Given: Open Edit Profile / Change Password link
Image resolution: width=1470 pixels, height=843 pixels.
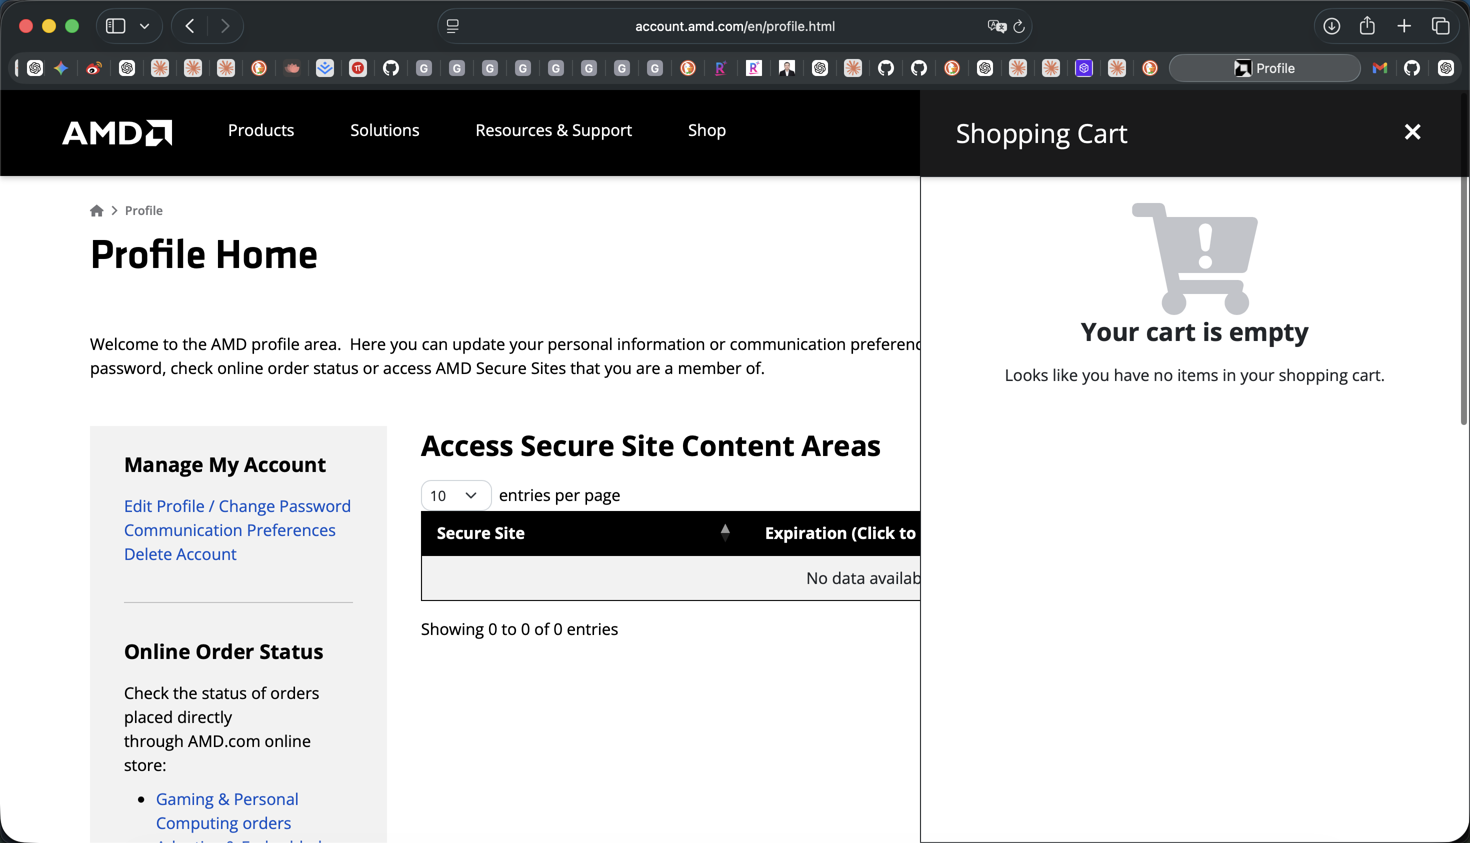Looking at the screenshot, I should coord(237,506).
